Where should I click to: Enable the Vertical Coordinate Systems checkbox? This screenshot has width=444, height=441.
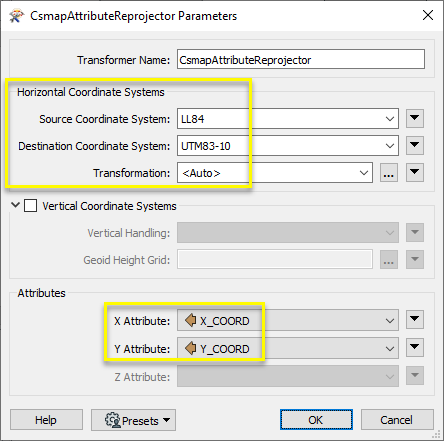point(30,205)
